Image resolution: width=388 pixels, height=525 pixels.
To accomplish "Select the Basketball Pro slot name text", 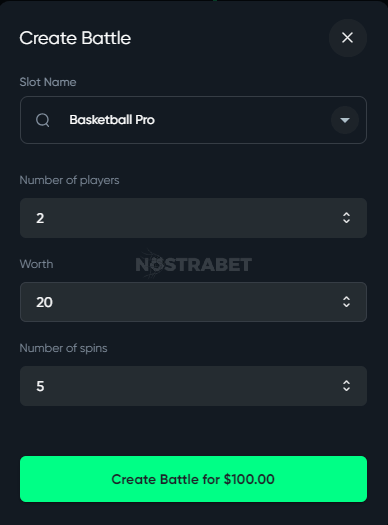I will tap(112, 120).
